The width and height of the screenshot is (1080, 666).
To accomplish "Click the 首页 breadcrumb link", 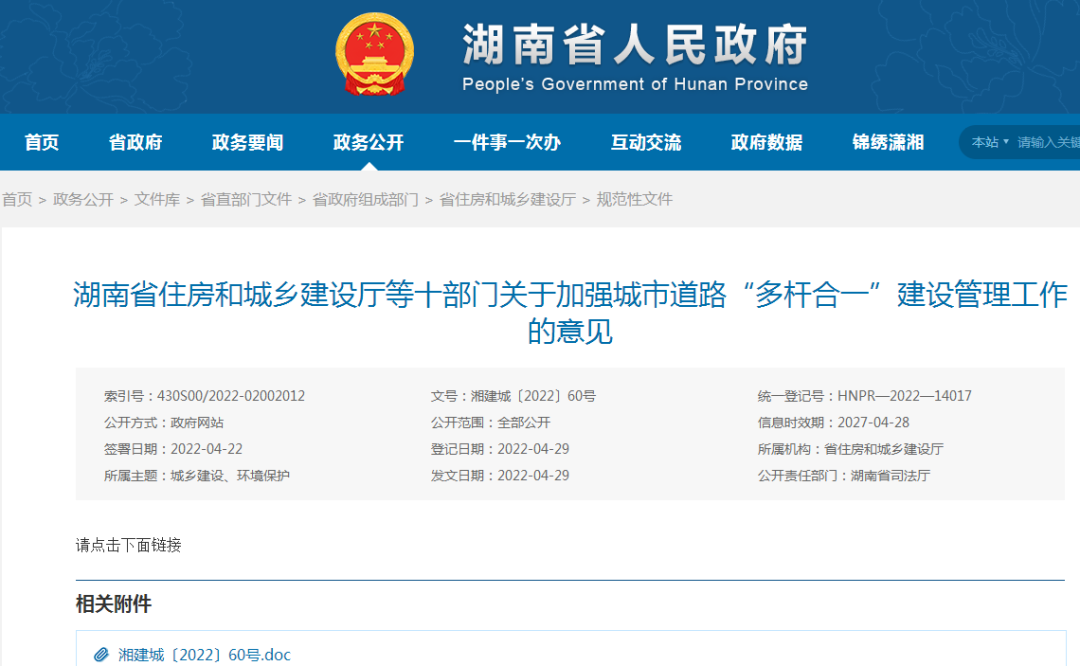I will [x=17, y=199].
